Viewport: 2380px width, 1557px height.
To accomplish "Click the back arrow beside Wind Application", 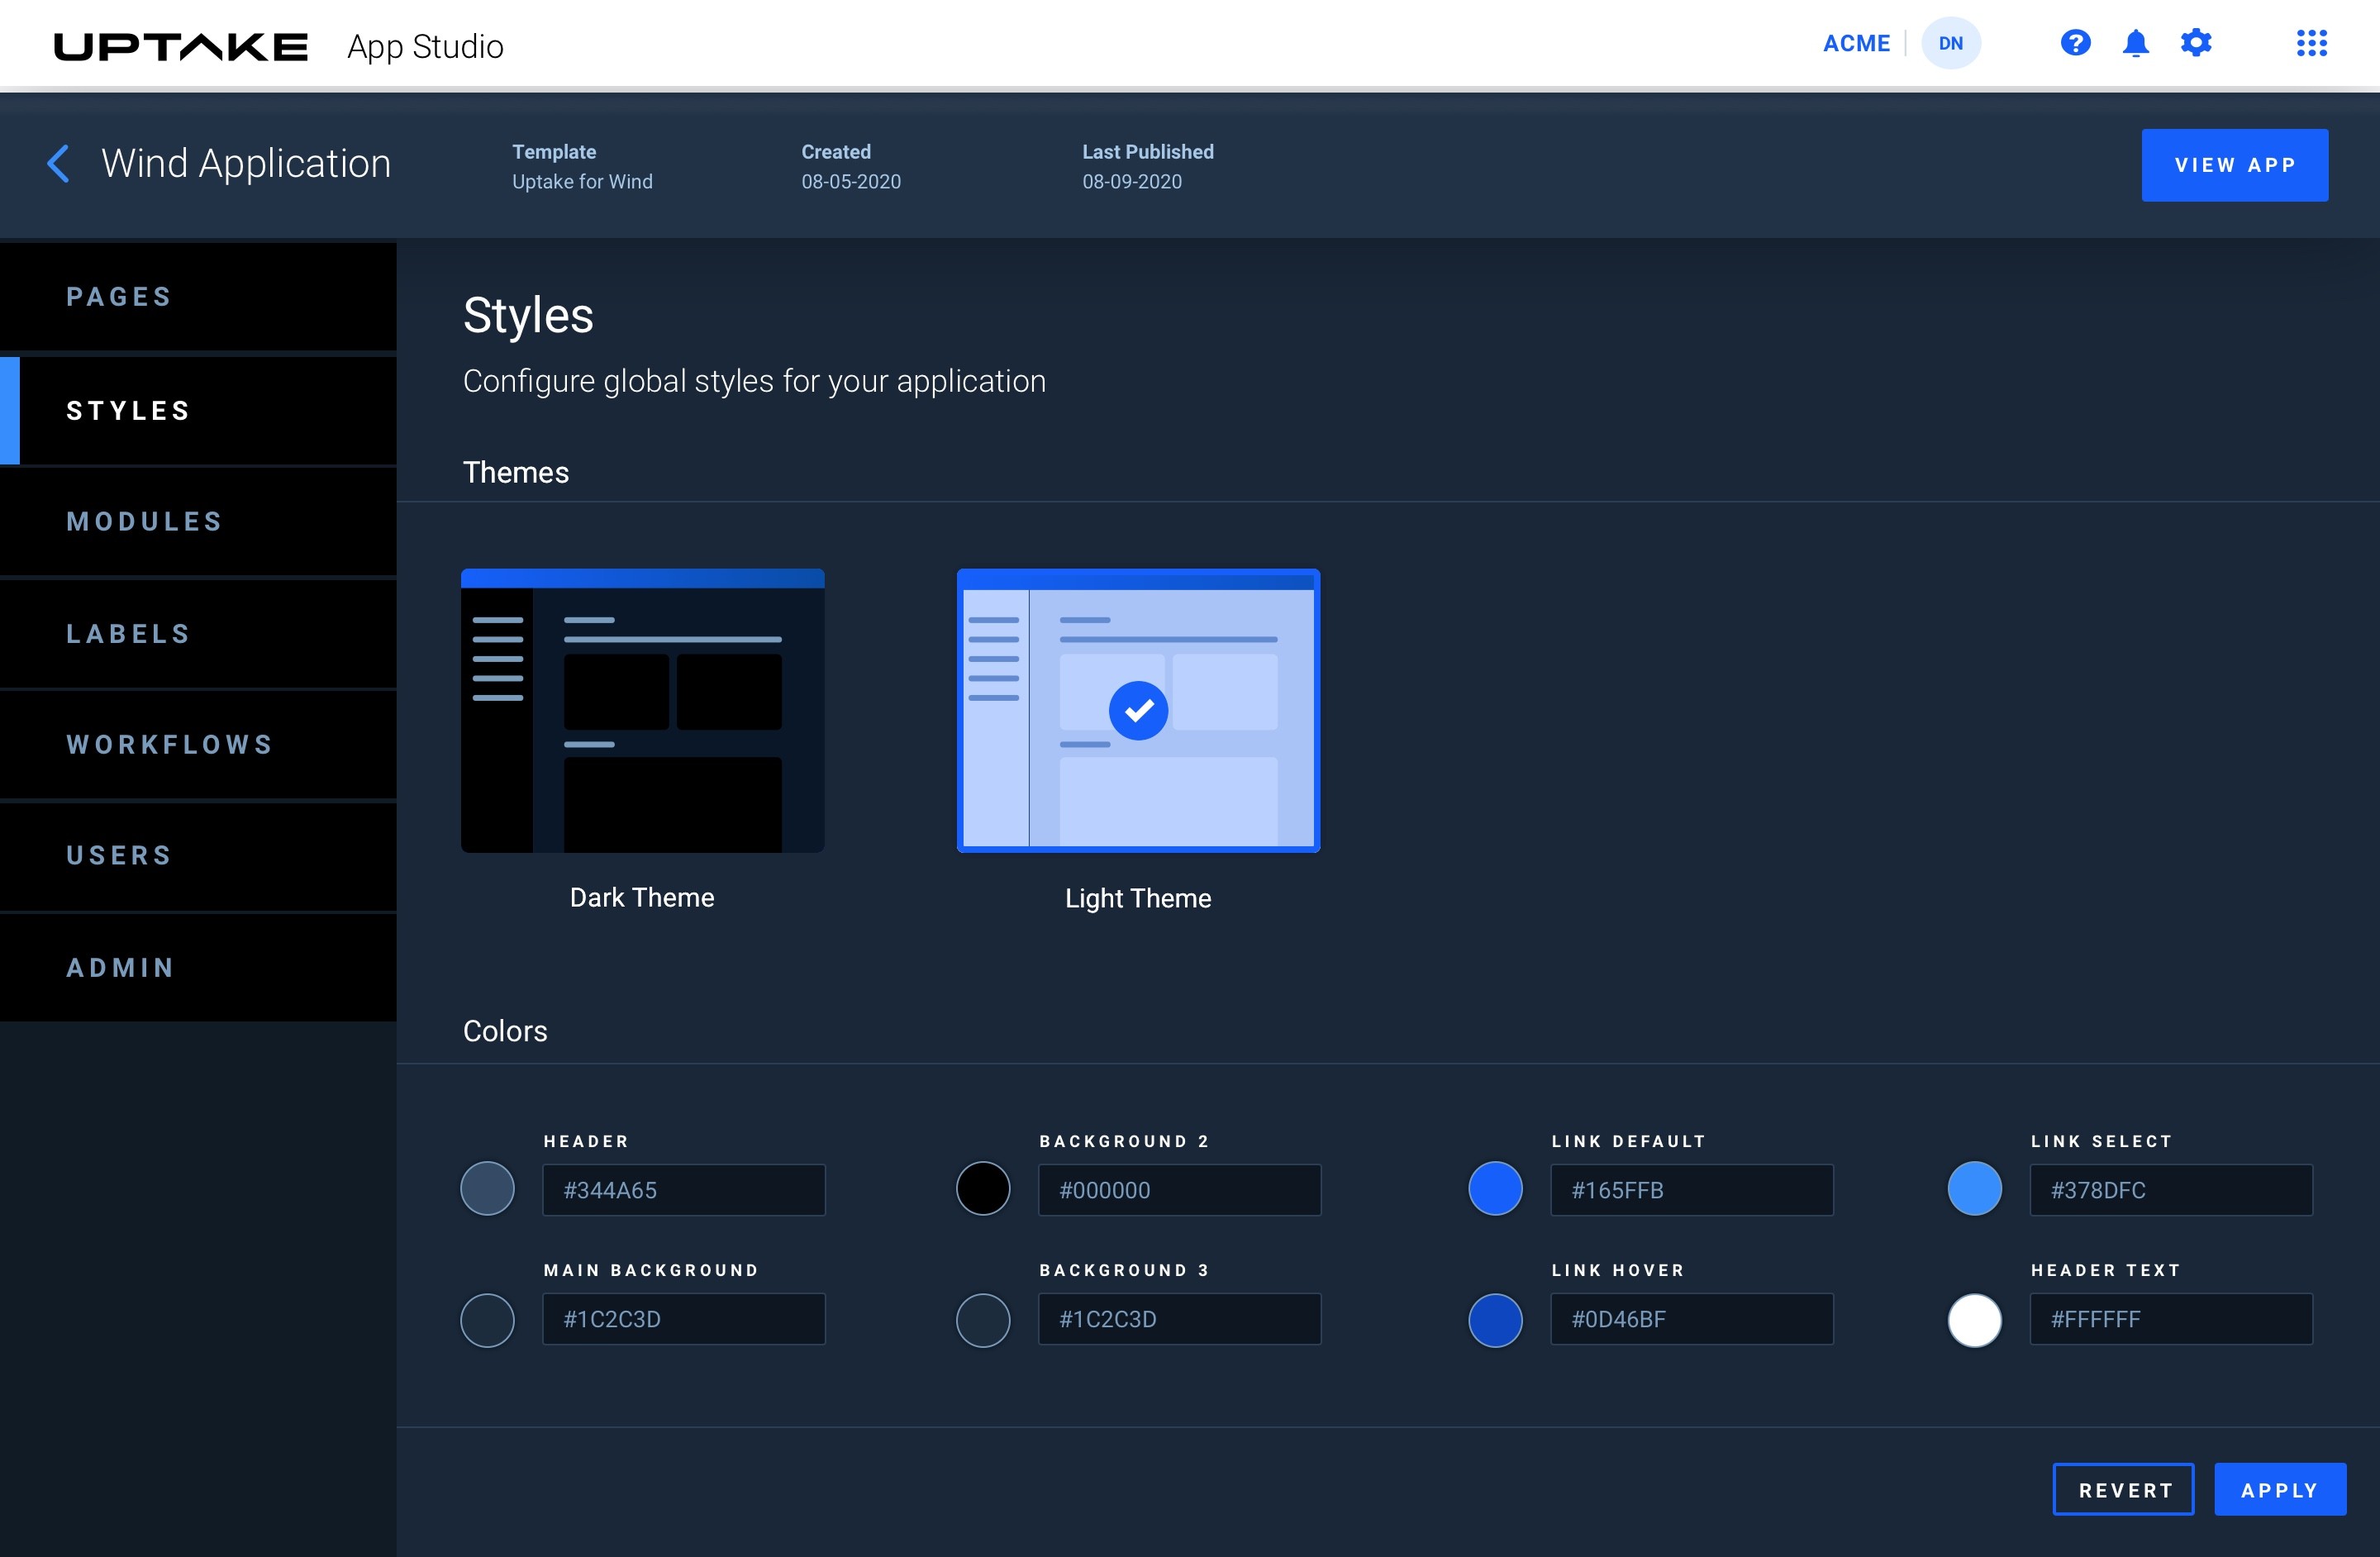I will tap(58, 163).
